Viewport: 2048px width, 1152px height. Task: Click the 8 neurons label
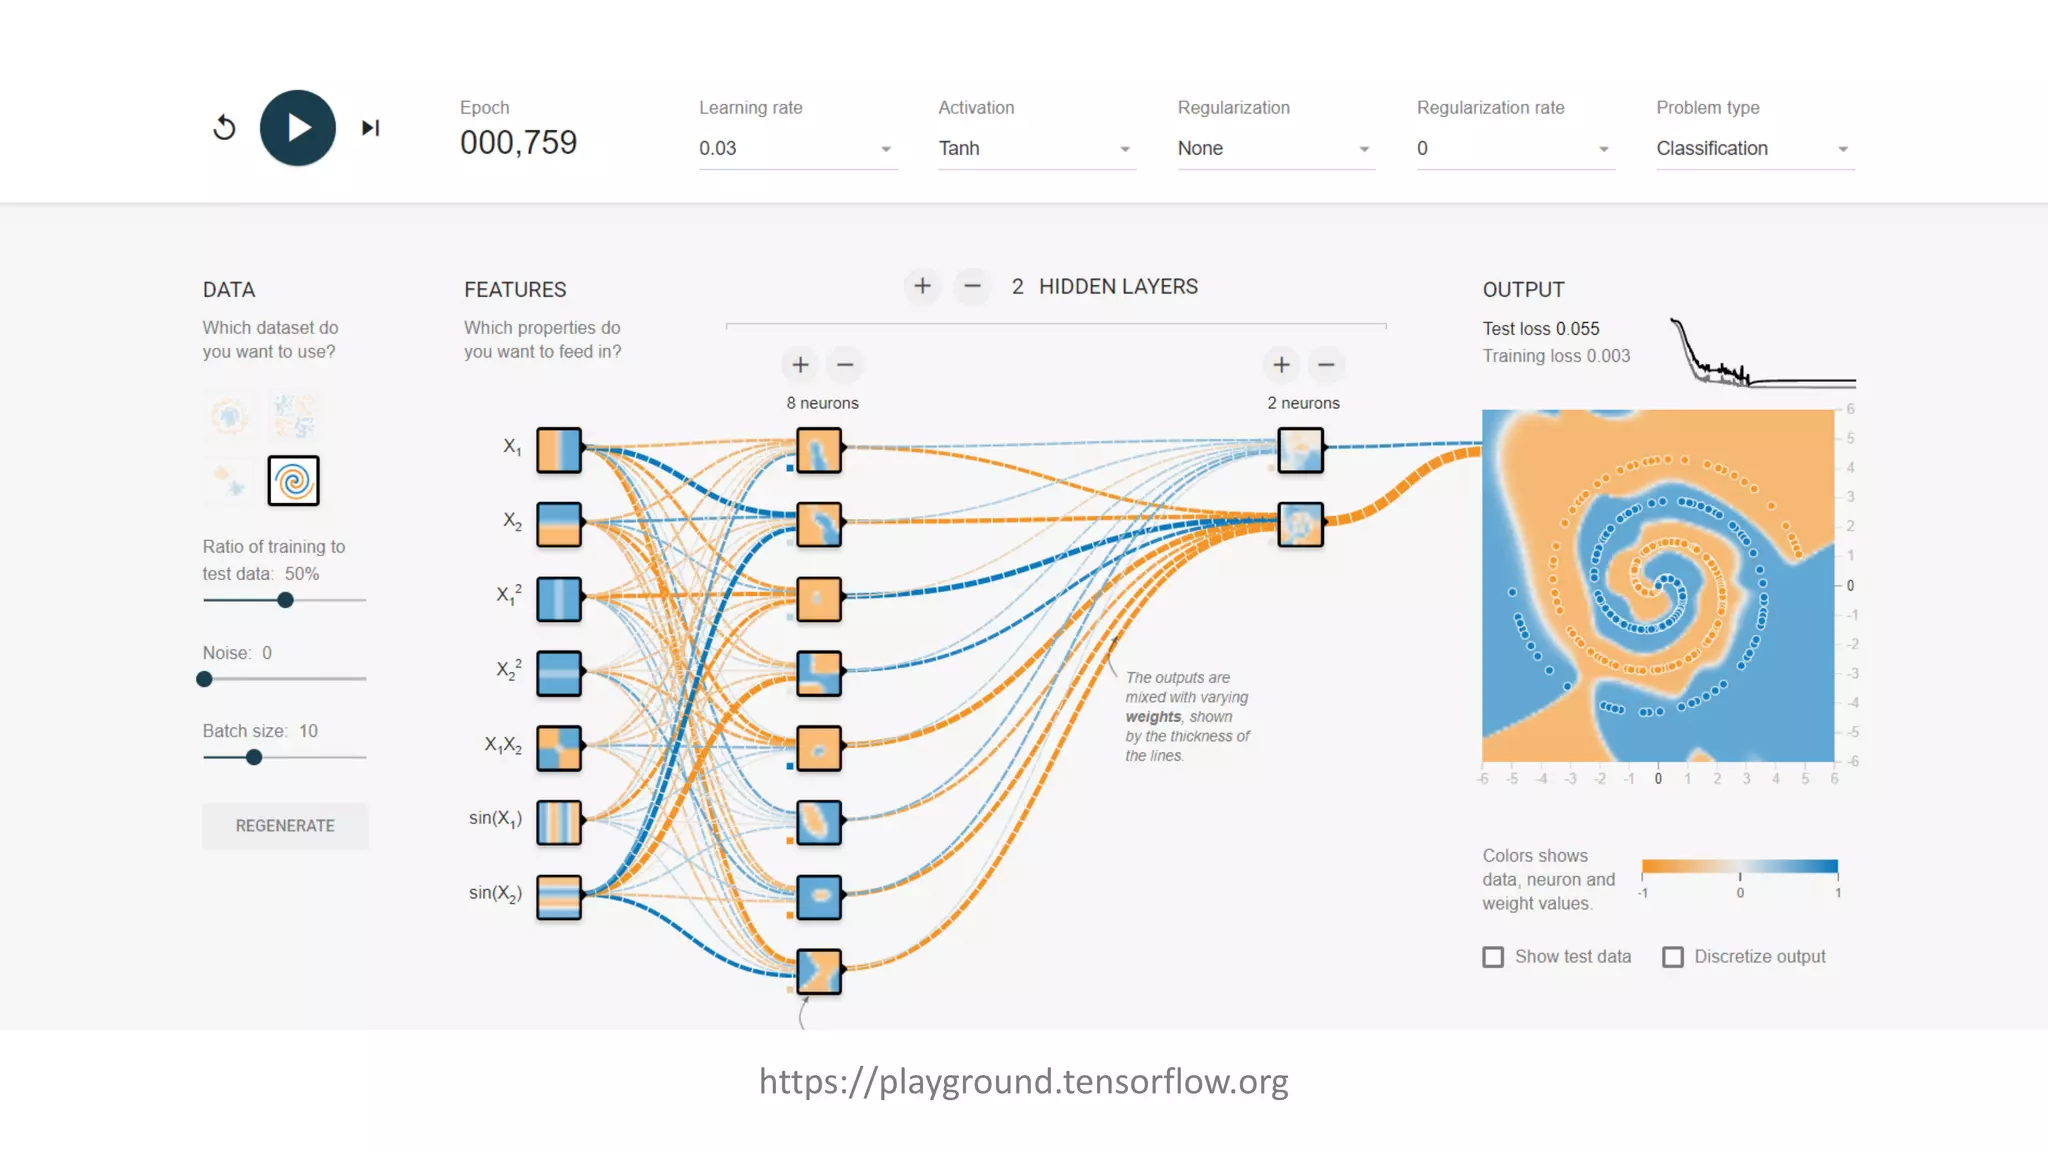point(822,403)
